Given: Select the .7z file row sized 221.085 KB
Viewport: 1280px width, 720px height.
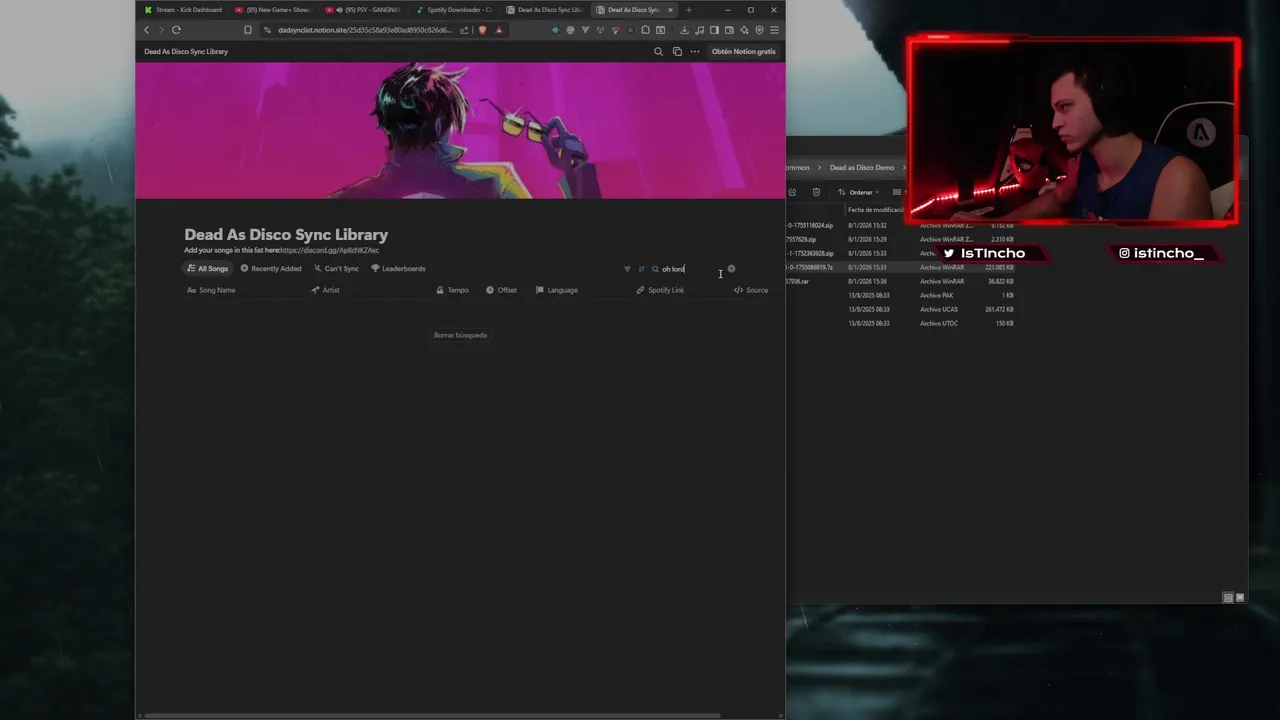Looking at the screenshot, I should [x=901, y=267].
